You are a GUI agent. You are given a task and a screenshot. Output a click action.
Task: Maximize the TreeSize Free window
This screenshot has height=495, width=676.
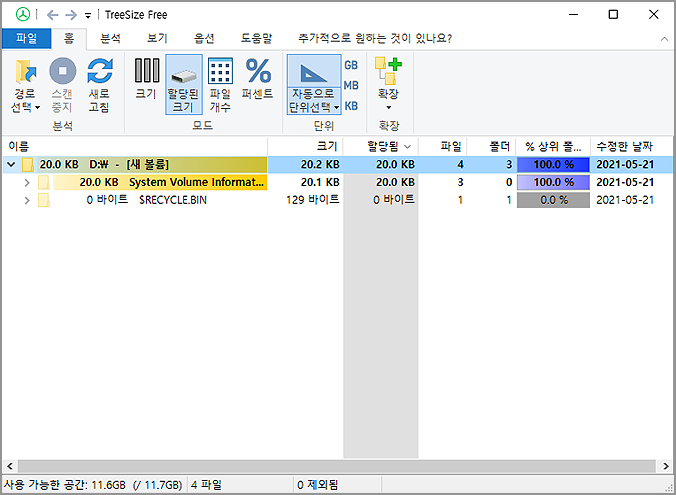[613, 15]
